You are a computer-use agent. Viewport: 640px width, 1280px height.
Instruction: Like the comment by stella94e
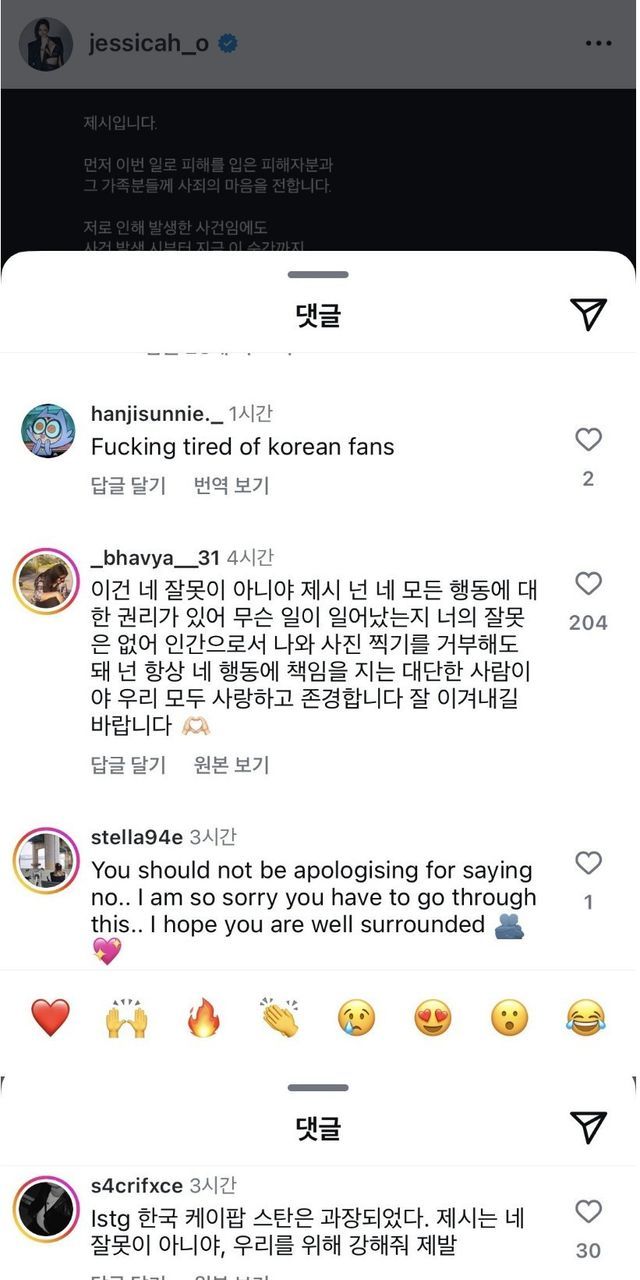(588, 863)
